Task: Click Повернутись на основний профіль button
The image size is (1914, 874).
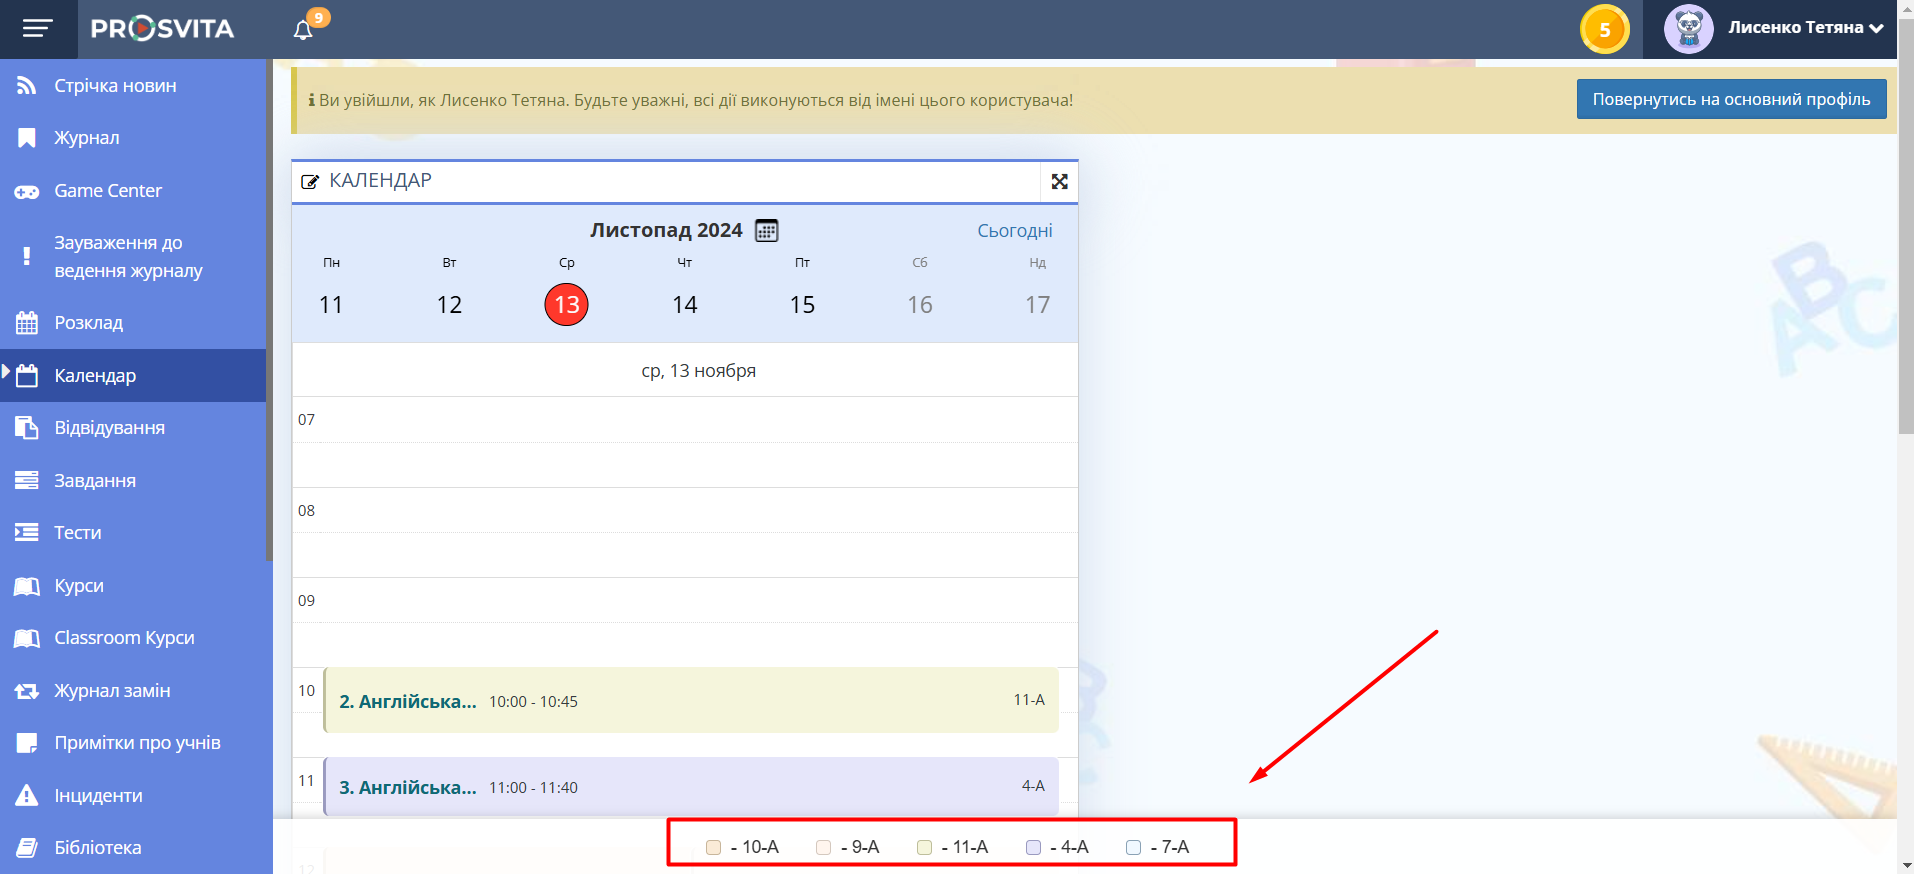Action: [x=1730, y=99]
